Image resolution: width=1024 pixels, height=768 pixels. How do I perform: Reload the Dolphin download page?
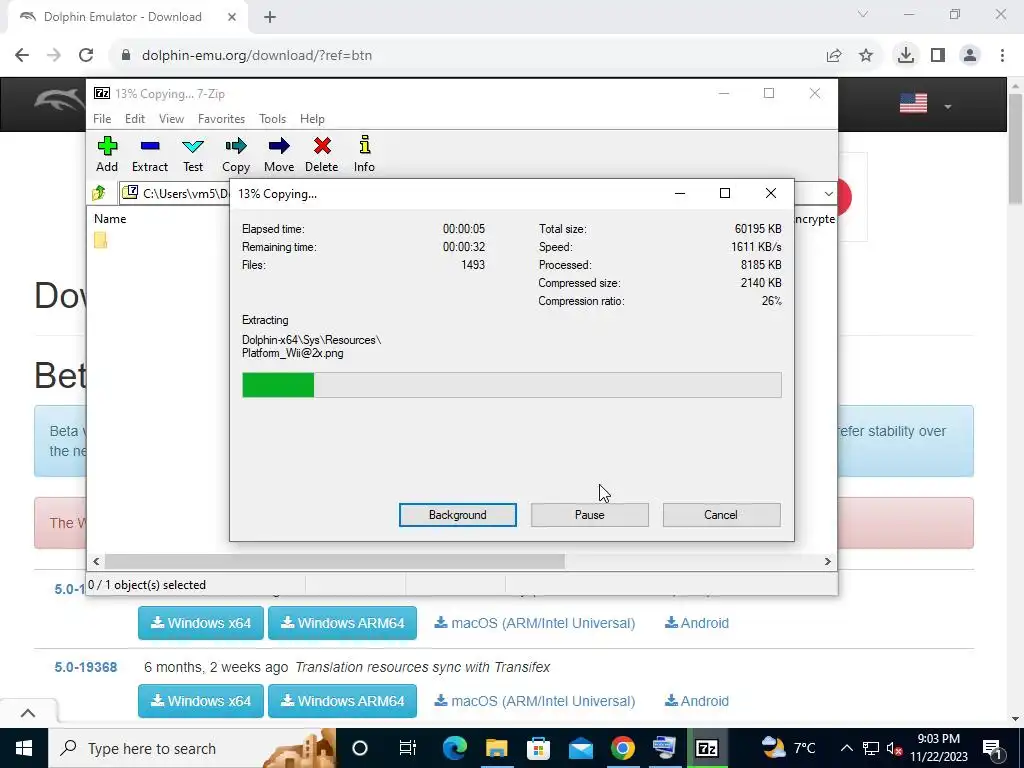86,56
